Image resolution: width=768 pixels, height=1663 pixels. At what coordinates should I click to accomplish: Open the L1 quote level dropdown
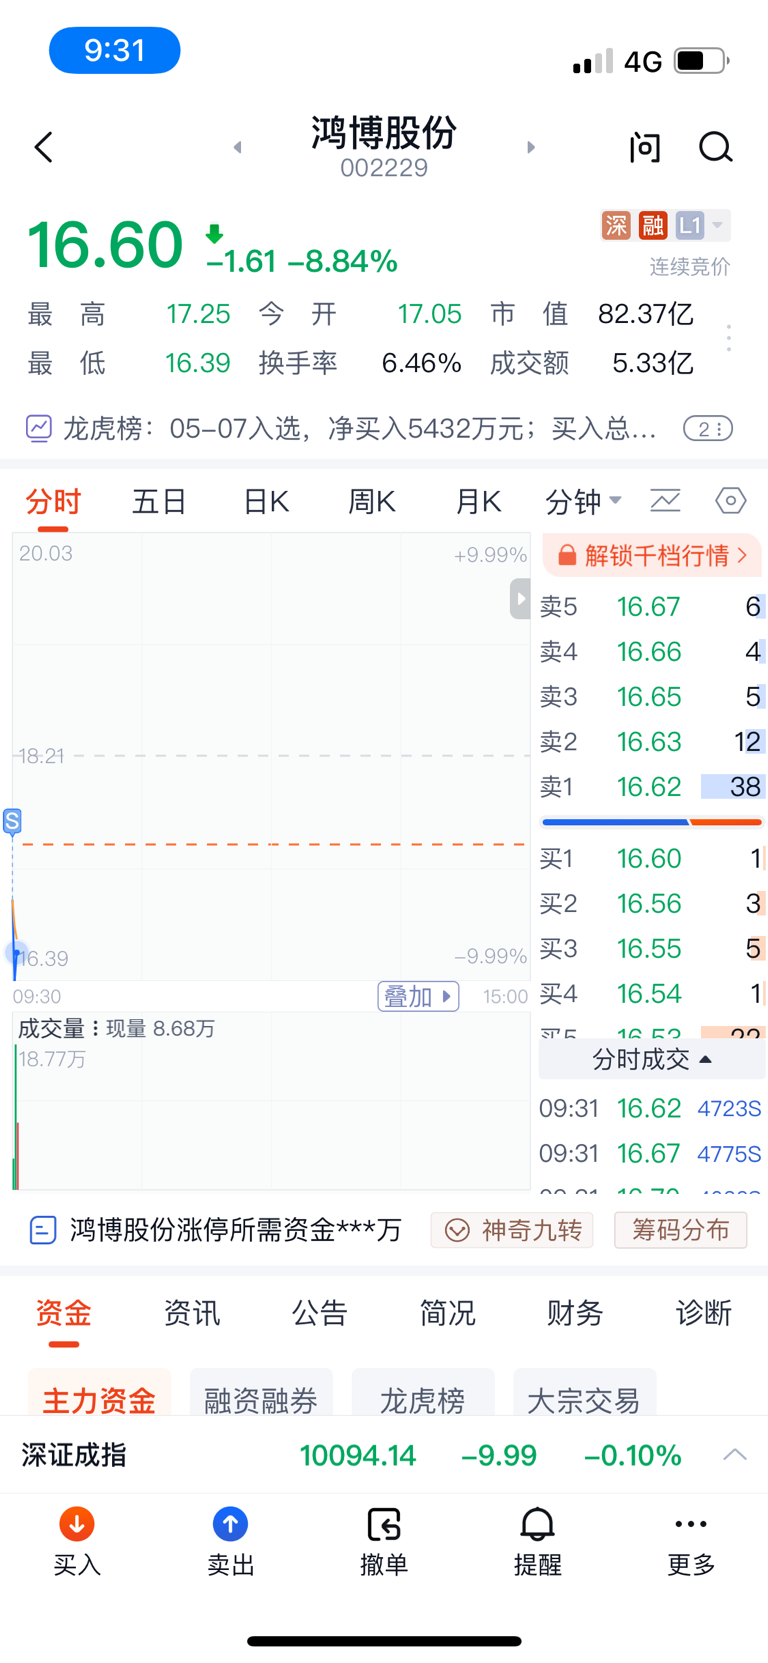click(701, 226)
